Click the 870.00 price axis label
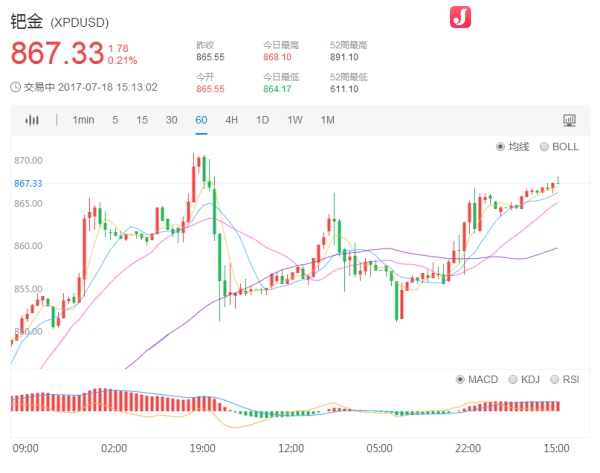This screenshot has height=473, width=600. [28, 161]
